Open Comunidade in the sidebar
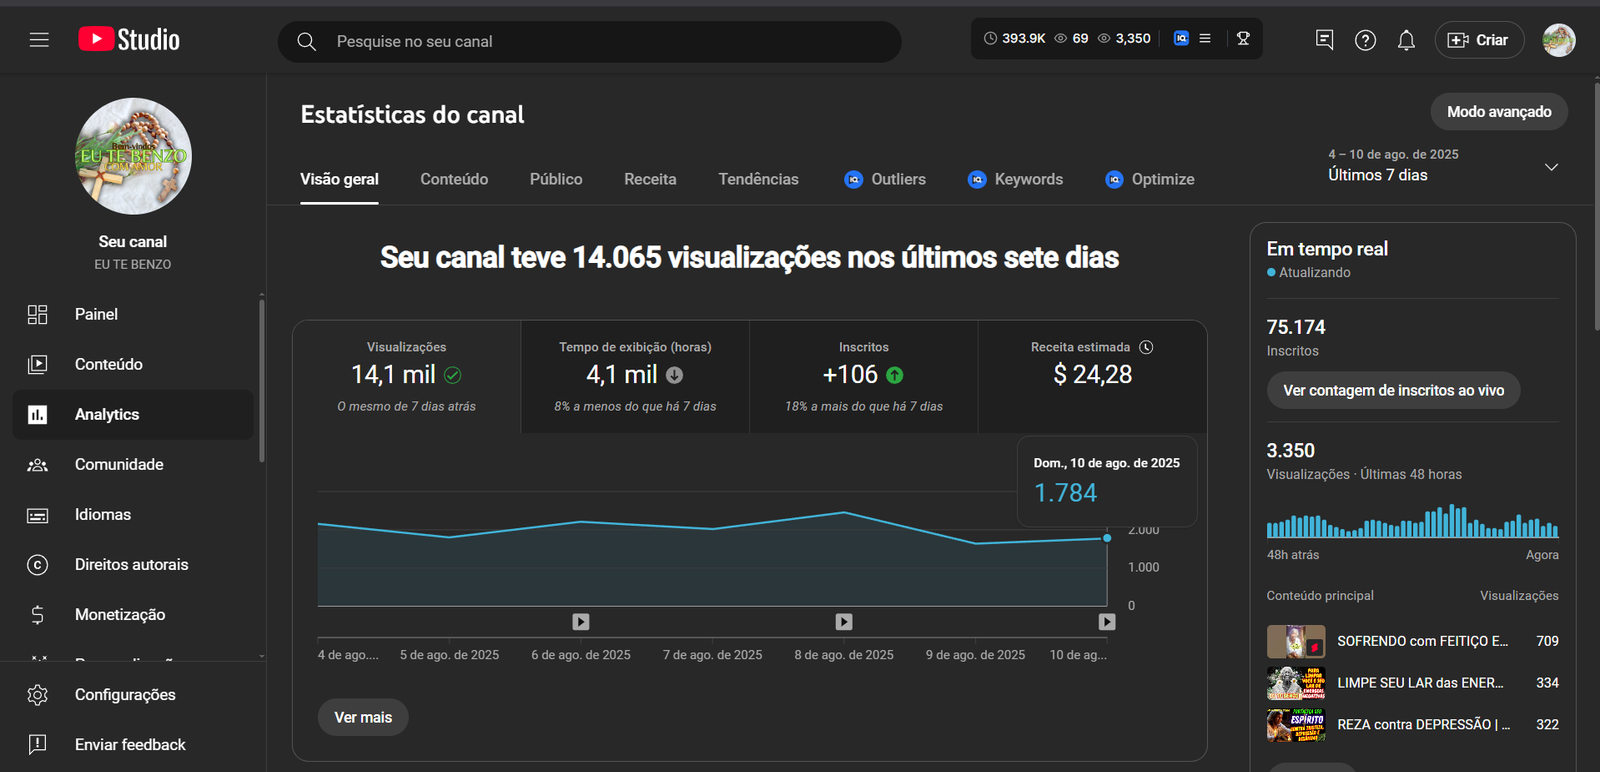This screenshot has height=772, width=1600. 133,464
